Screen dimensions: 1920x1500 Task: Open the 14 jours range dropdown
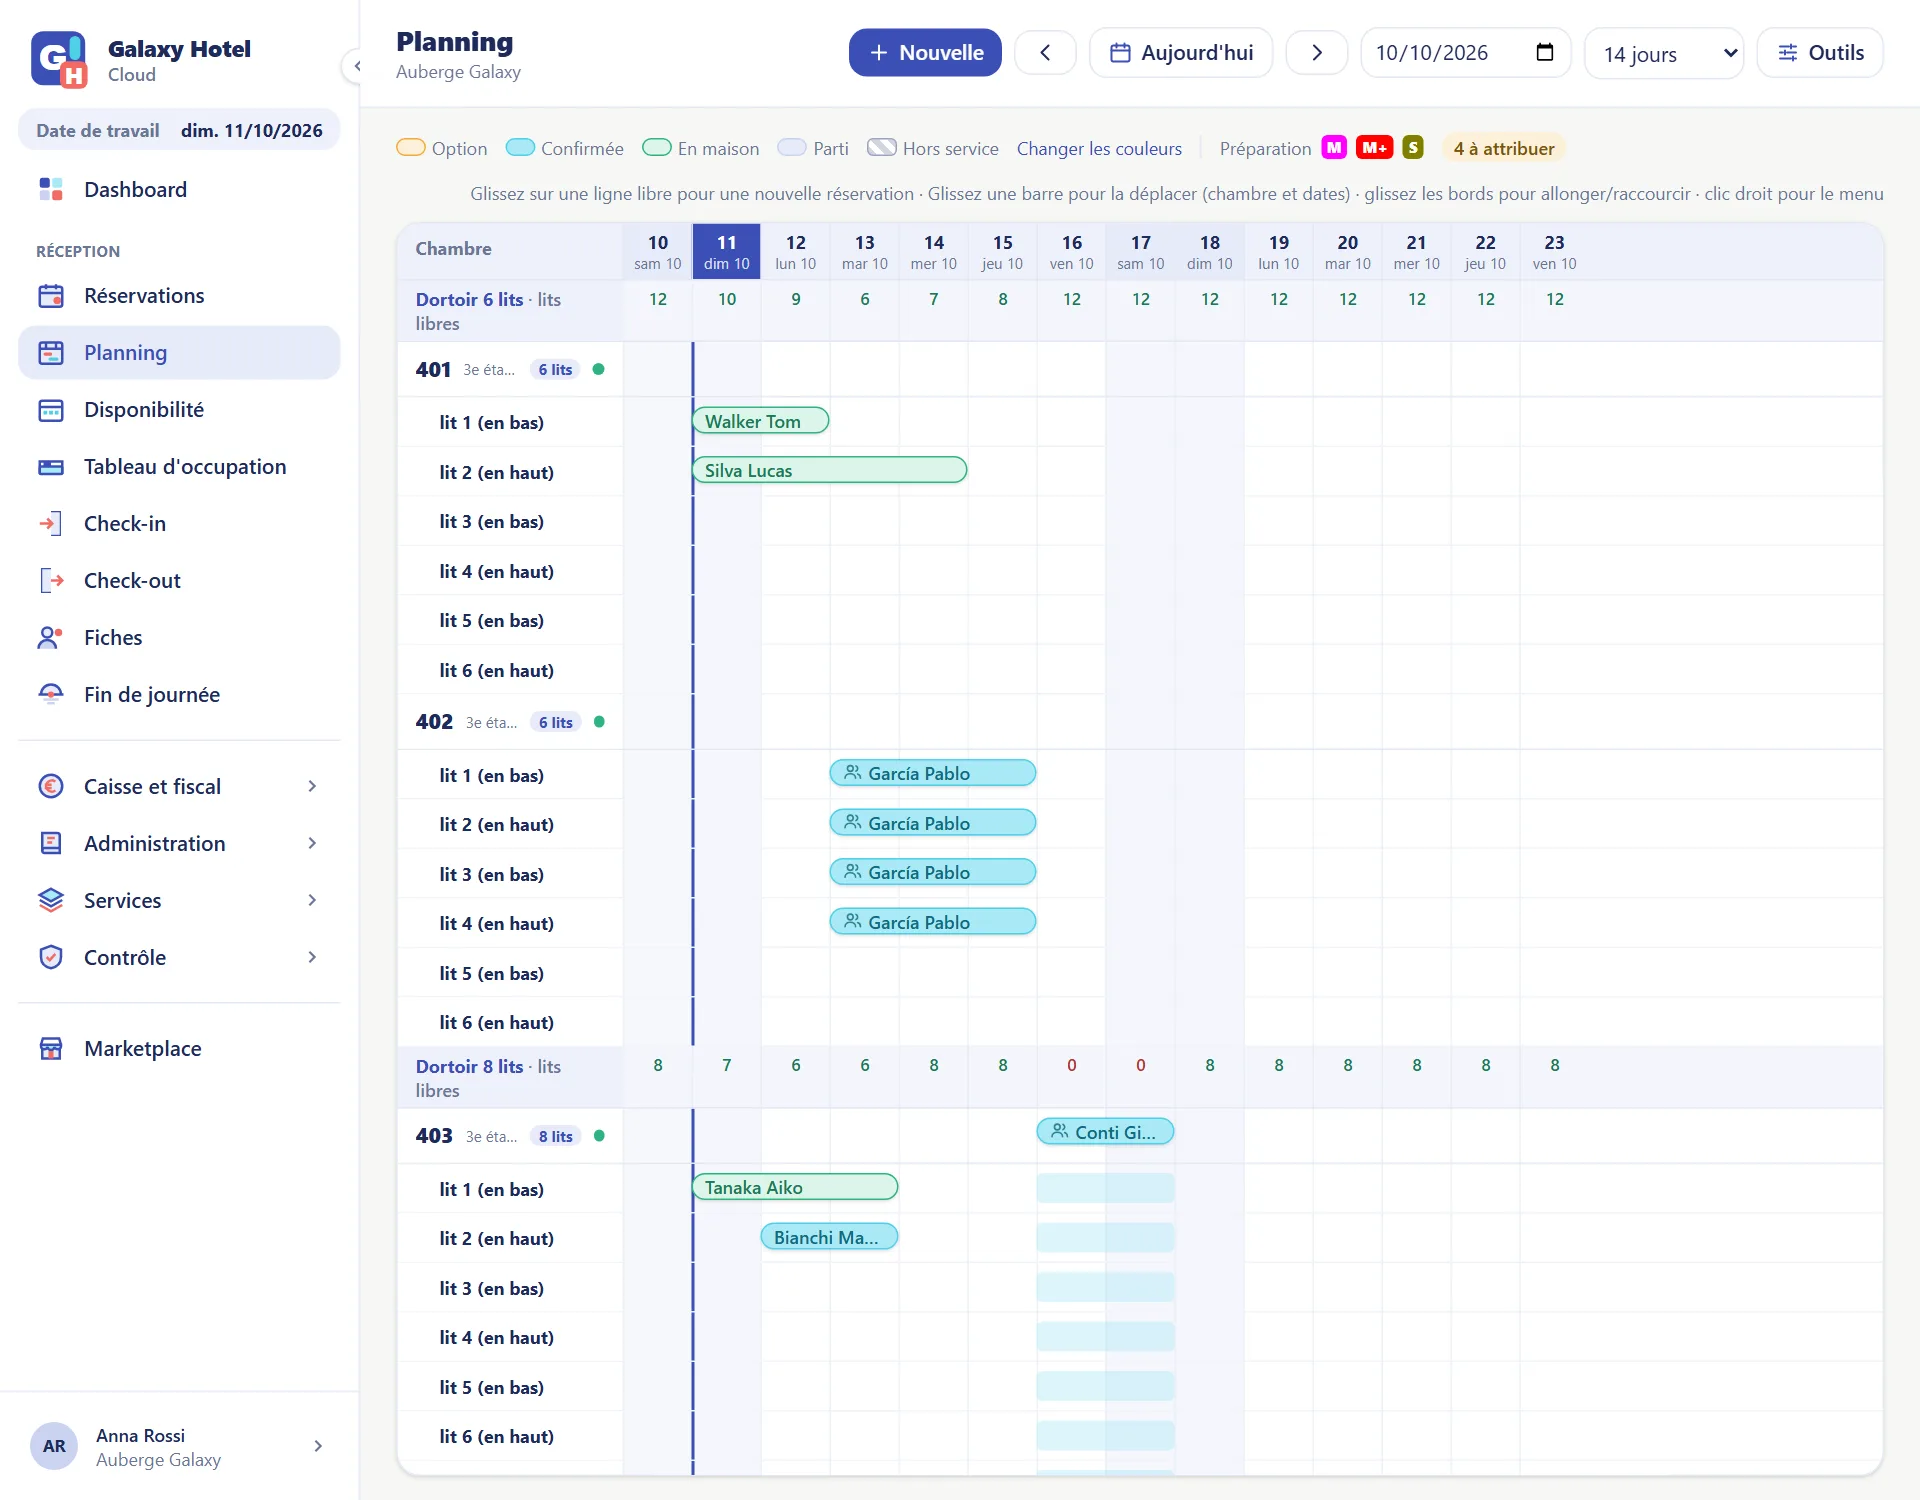point(1664,54)
